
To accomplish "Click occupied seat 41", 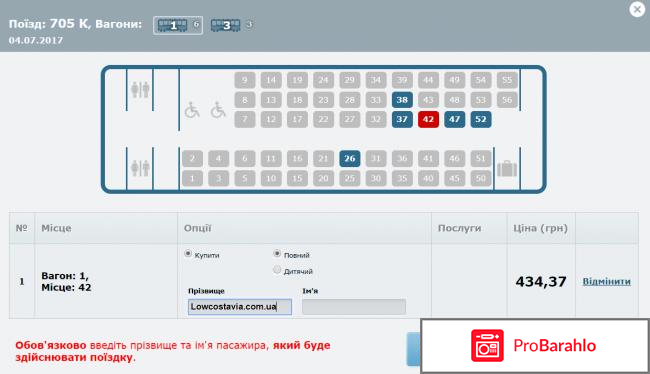I will click(428, 158).
